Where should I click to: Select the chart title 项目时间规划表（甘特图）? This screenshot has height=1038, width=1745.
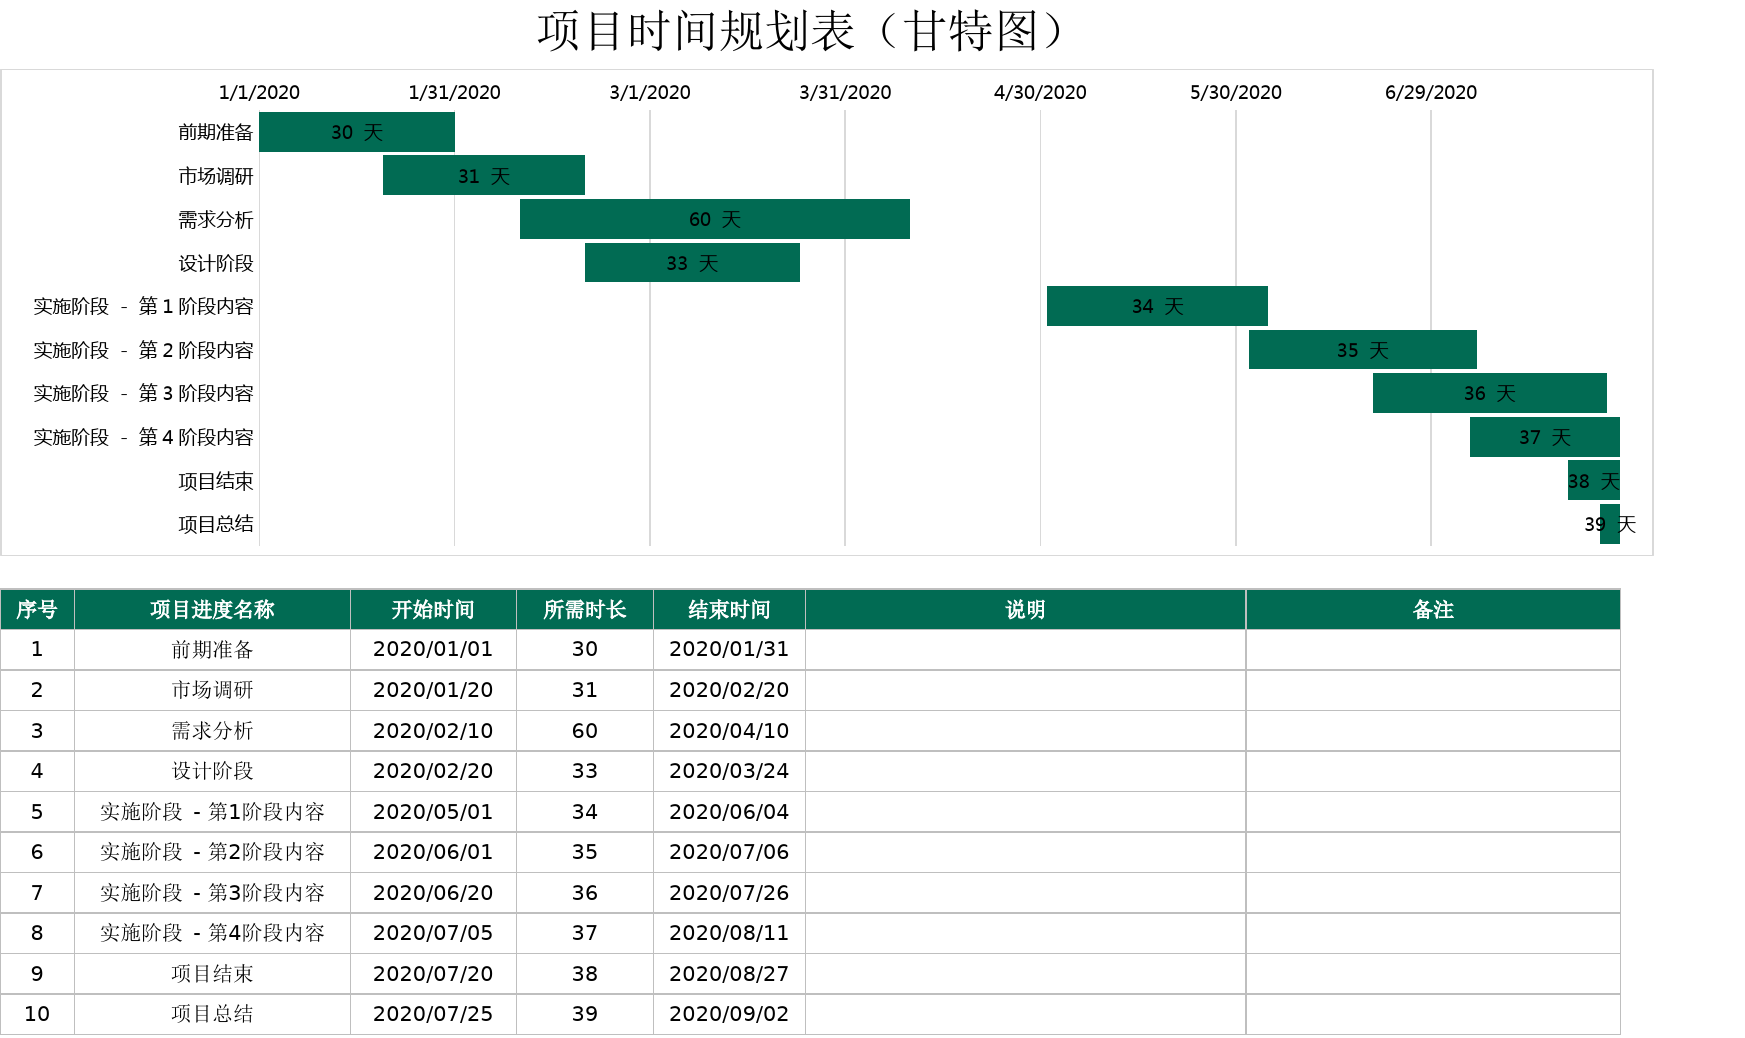806,31
